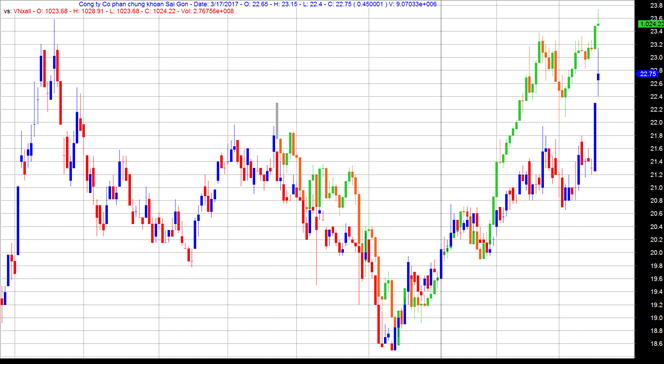This screenshot has width=664, height=366.
Task: Click the green 1,024.22 index value tag
Action: tap(651, 25)
